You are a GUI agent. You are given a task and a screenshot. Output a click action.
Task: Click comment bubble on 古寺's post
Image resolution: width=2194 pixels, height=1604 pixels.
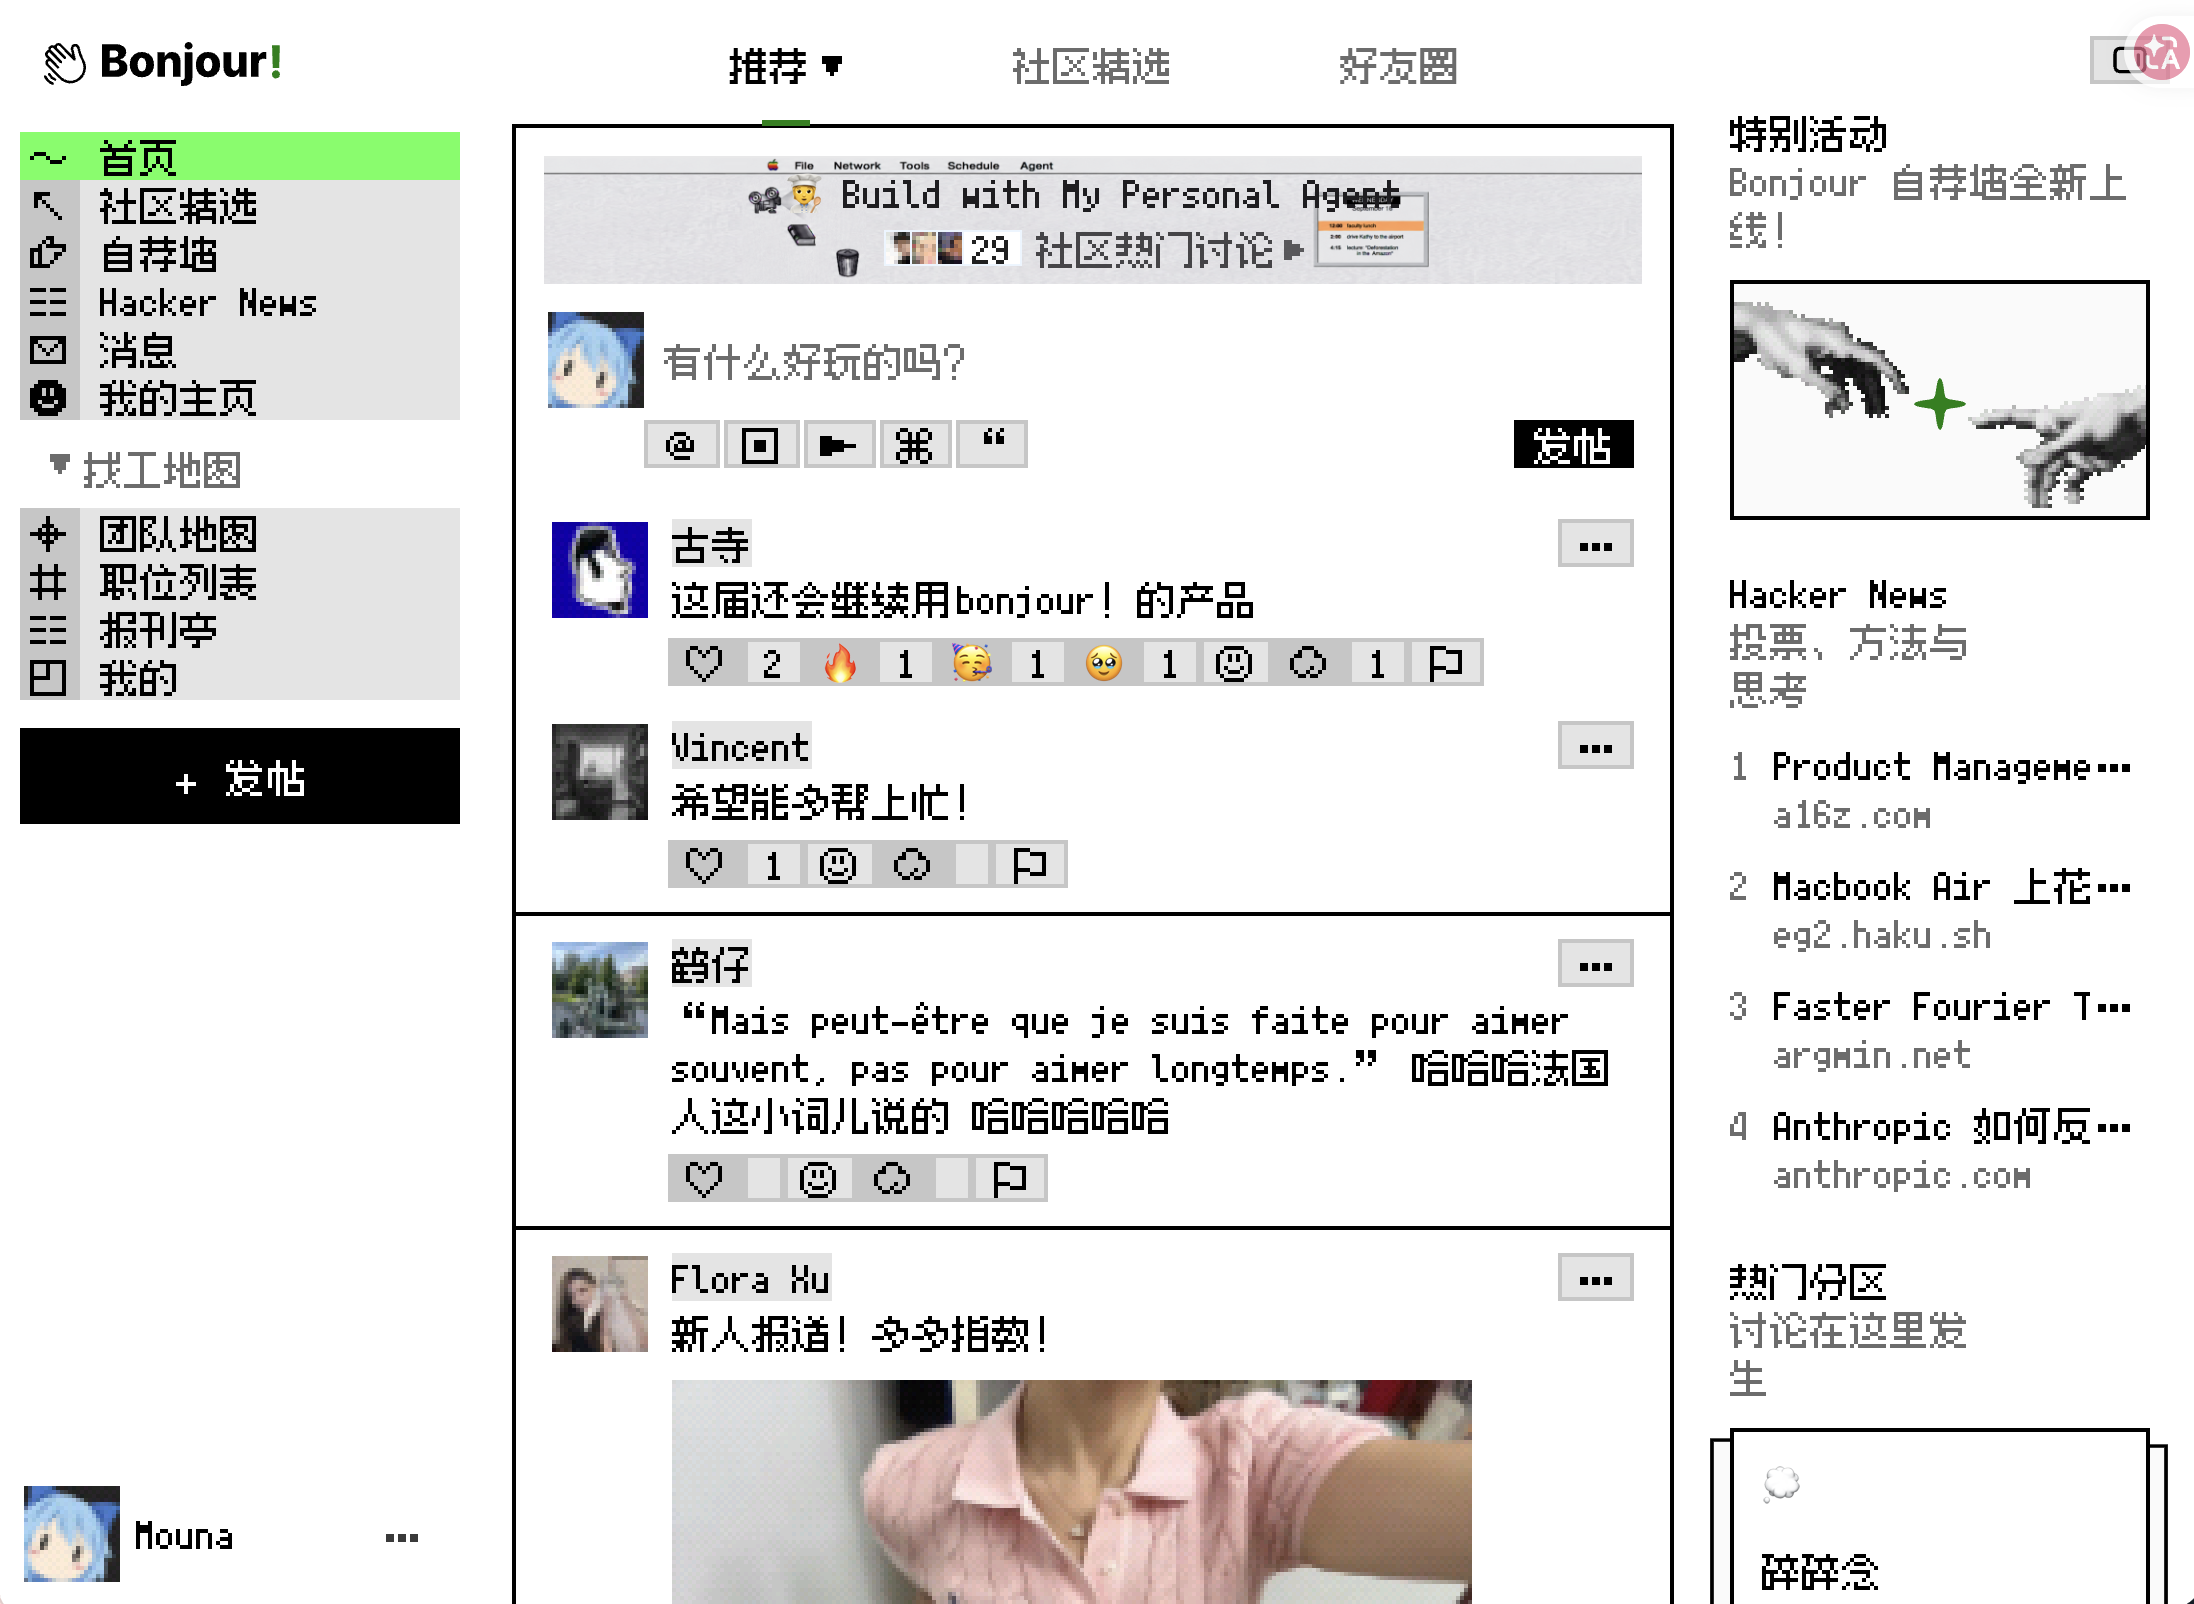(x=1308, y=663)
